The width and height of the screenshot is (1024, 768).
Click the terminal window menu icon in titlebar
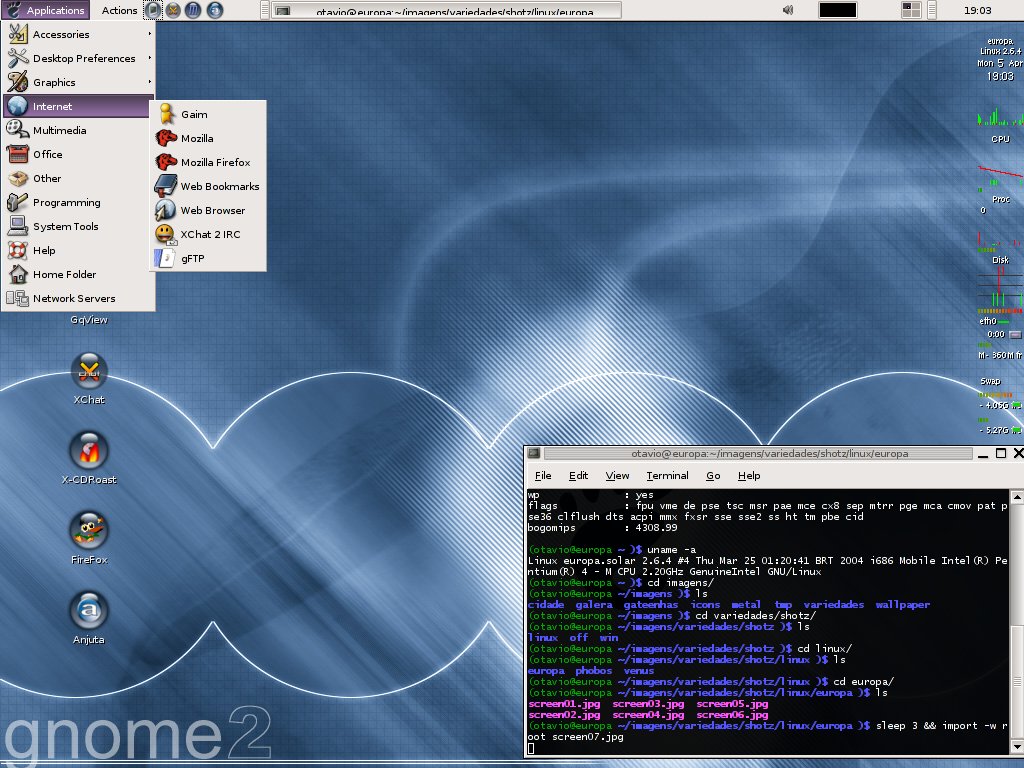click(534, 453)
